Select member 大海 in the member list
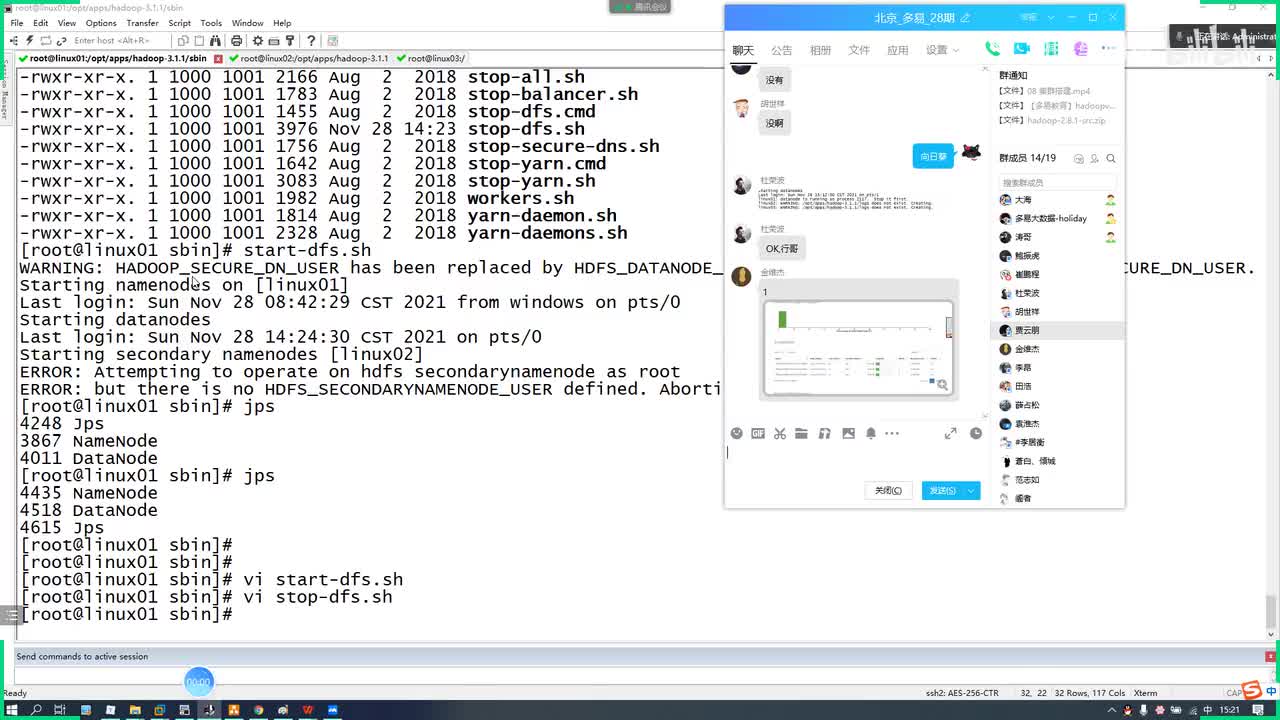 tap(1057, 200)
